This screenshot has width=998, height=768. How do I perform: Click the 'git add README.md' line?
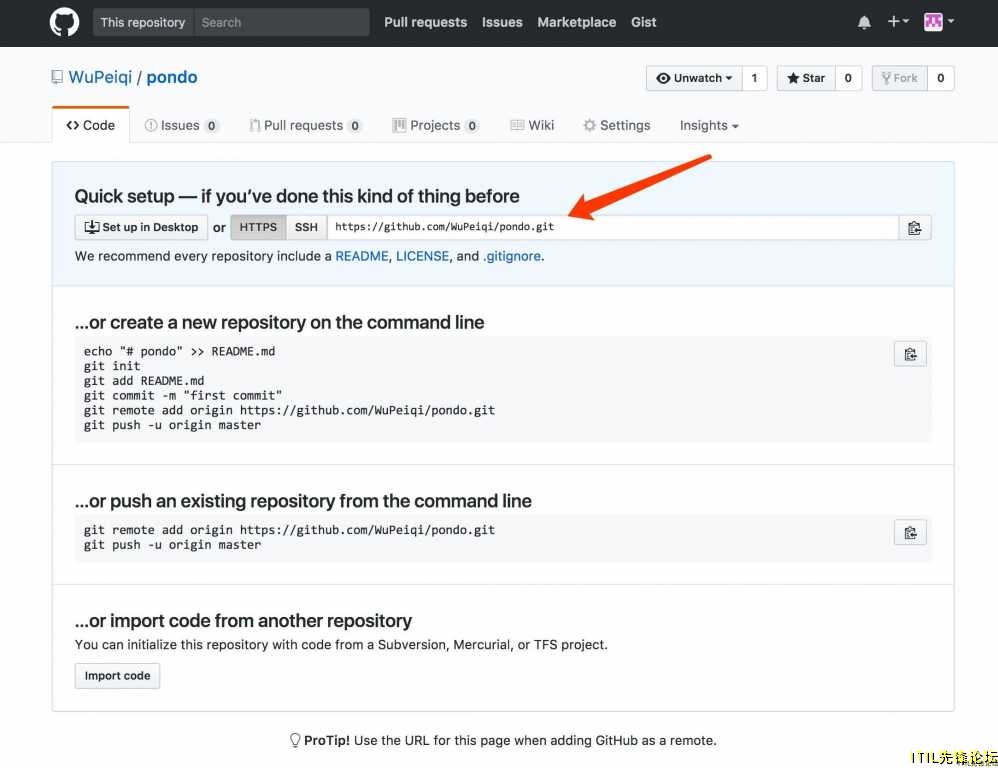144,381
